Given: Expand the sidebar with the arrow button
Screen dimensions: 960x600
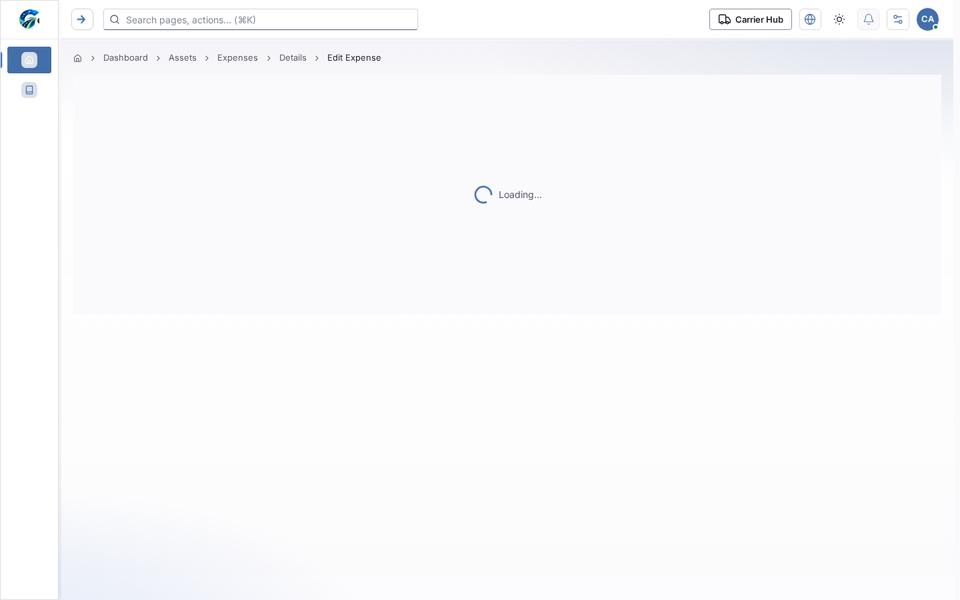Looking at the screenshot, I should pyautogui.click(x=82, y=19).
